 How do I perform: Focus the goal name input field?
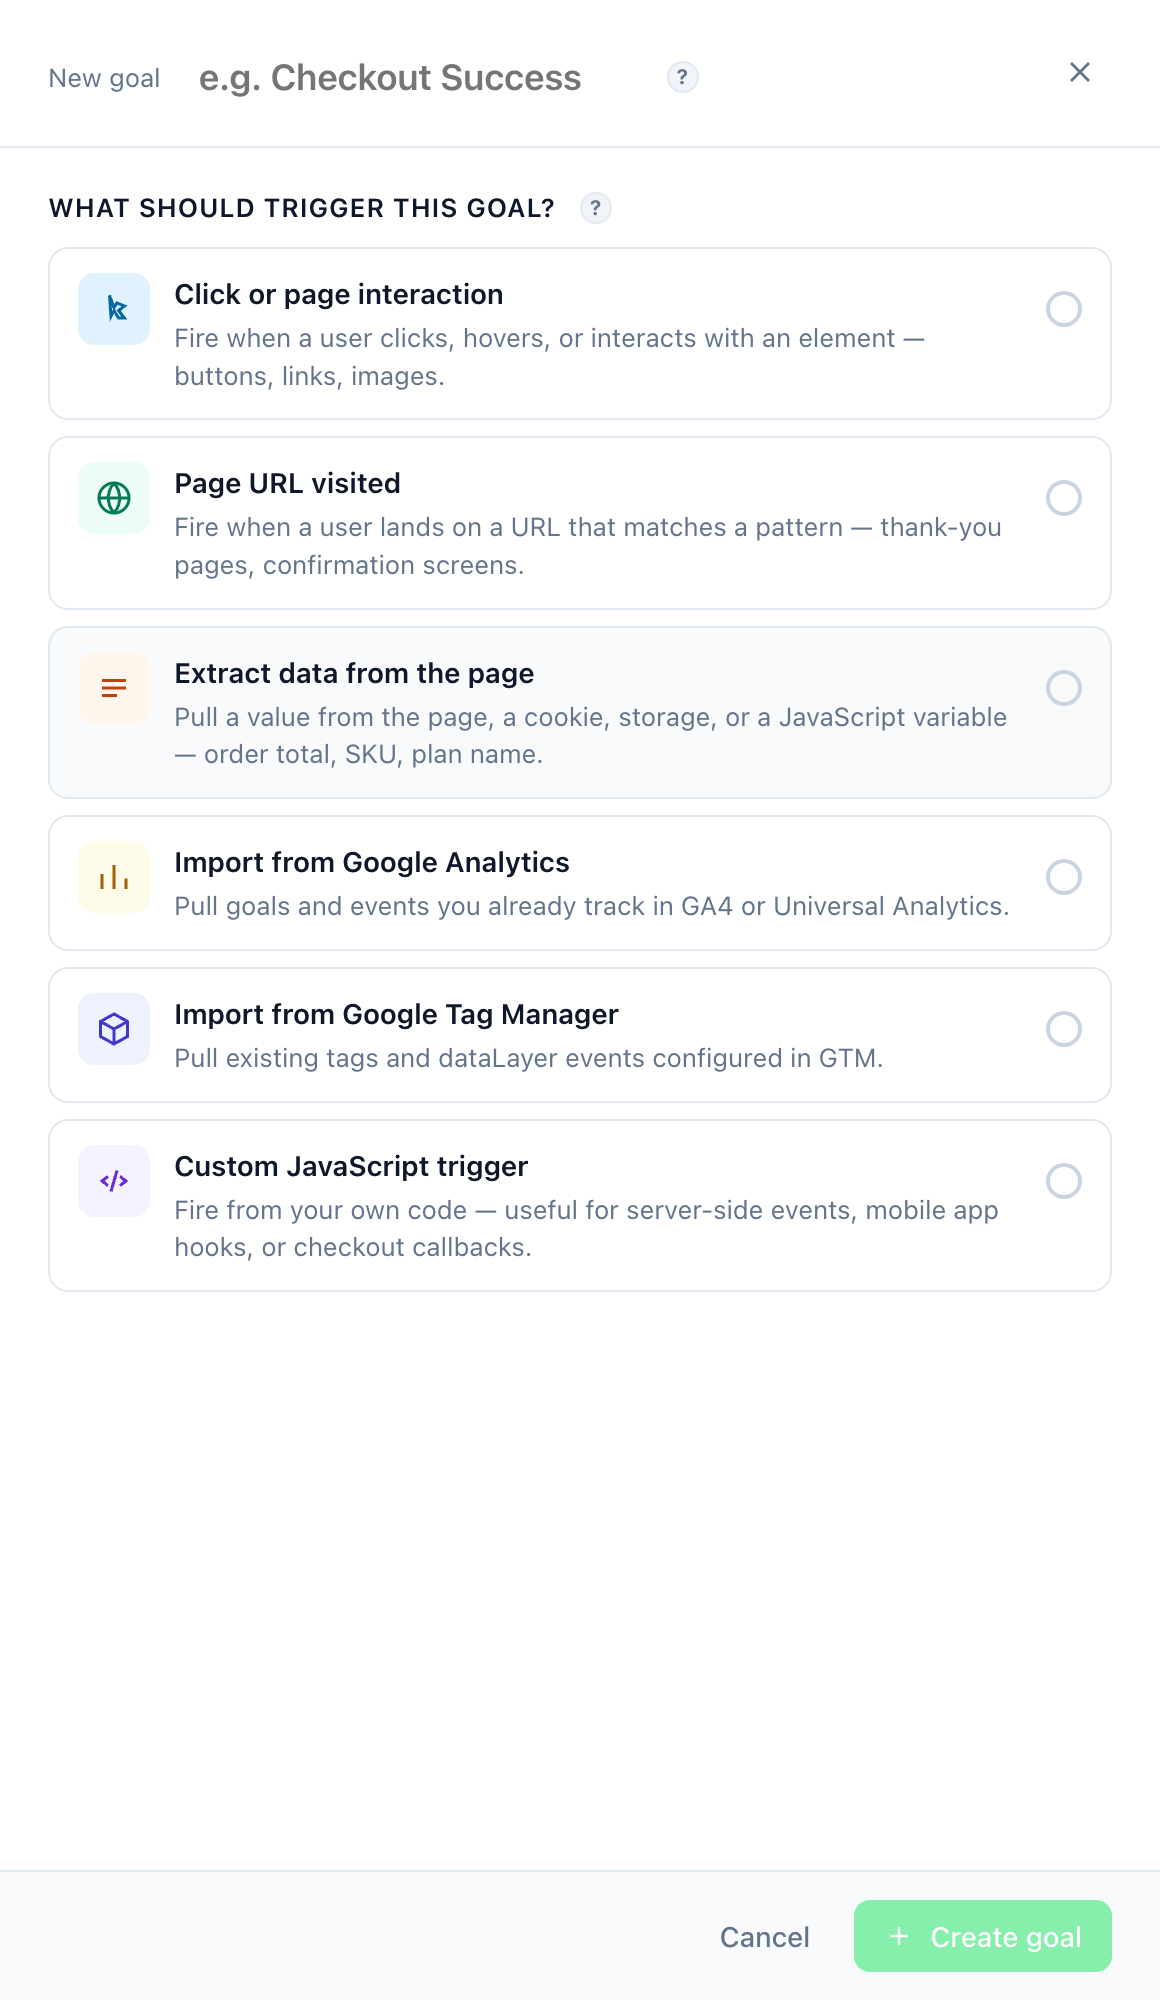(422, 78)
